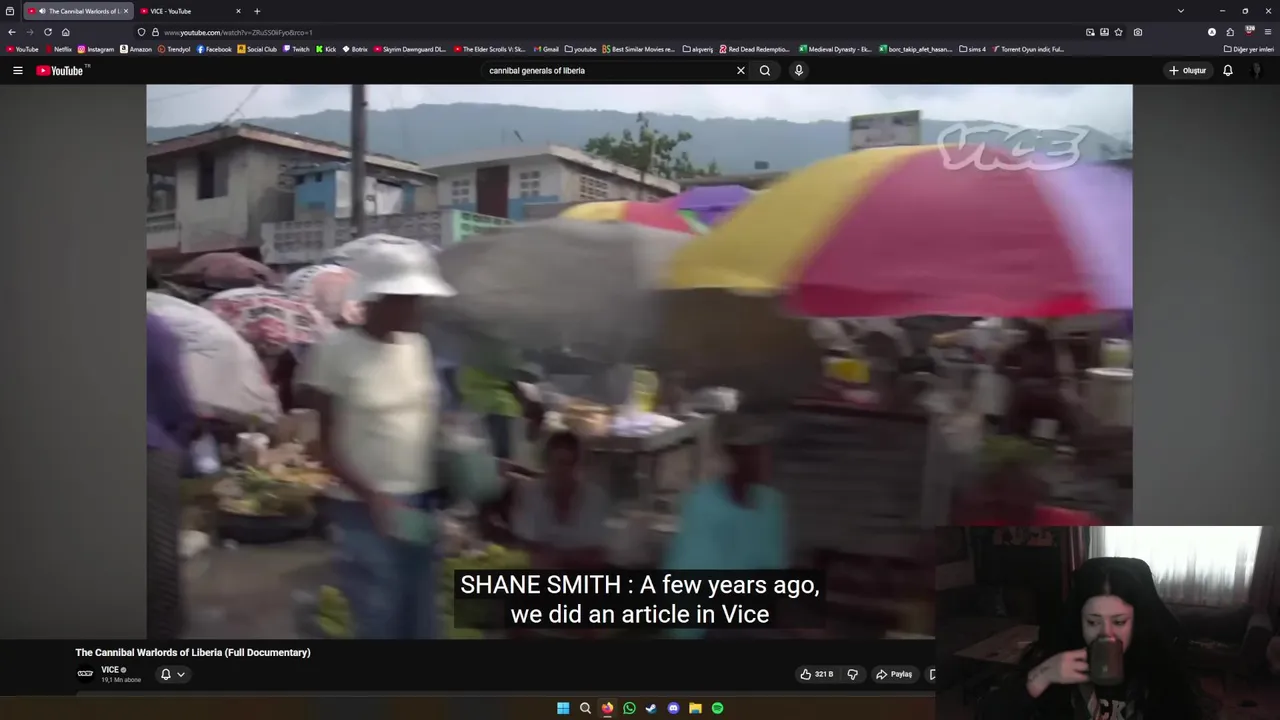Viewport: 1280px width, 720px height.
Task: Open Skyrim Dawnguard DL bookmark
Action: pyautogui.click(x=410, y=49)
